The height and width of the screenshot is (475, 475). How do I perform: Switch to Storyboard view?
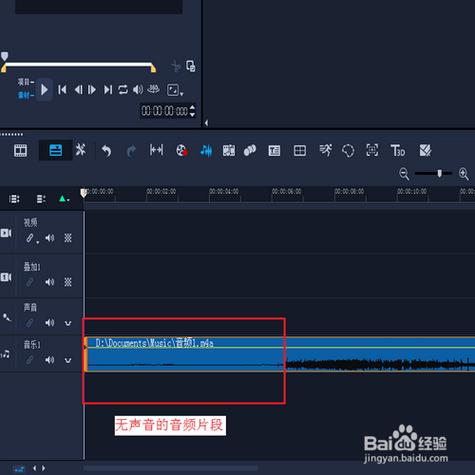pos(20,151)
